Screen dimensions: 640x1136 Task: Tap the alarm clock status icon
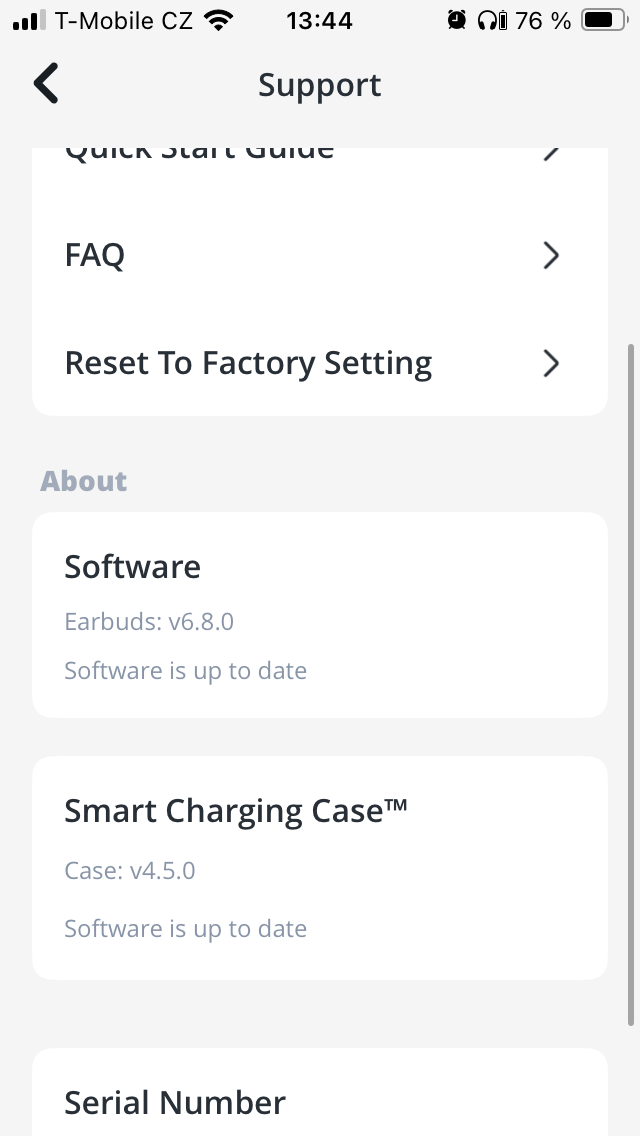[x=457, y=20]
